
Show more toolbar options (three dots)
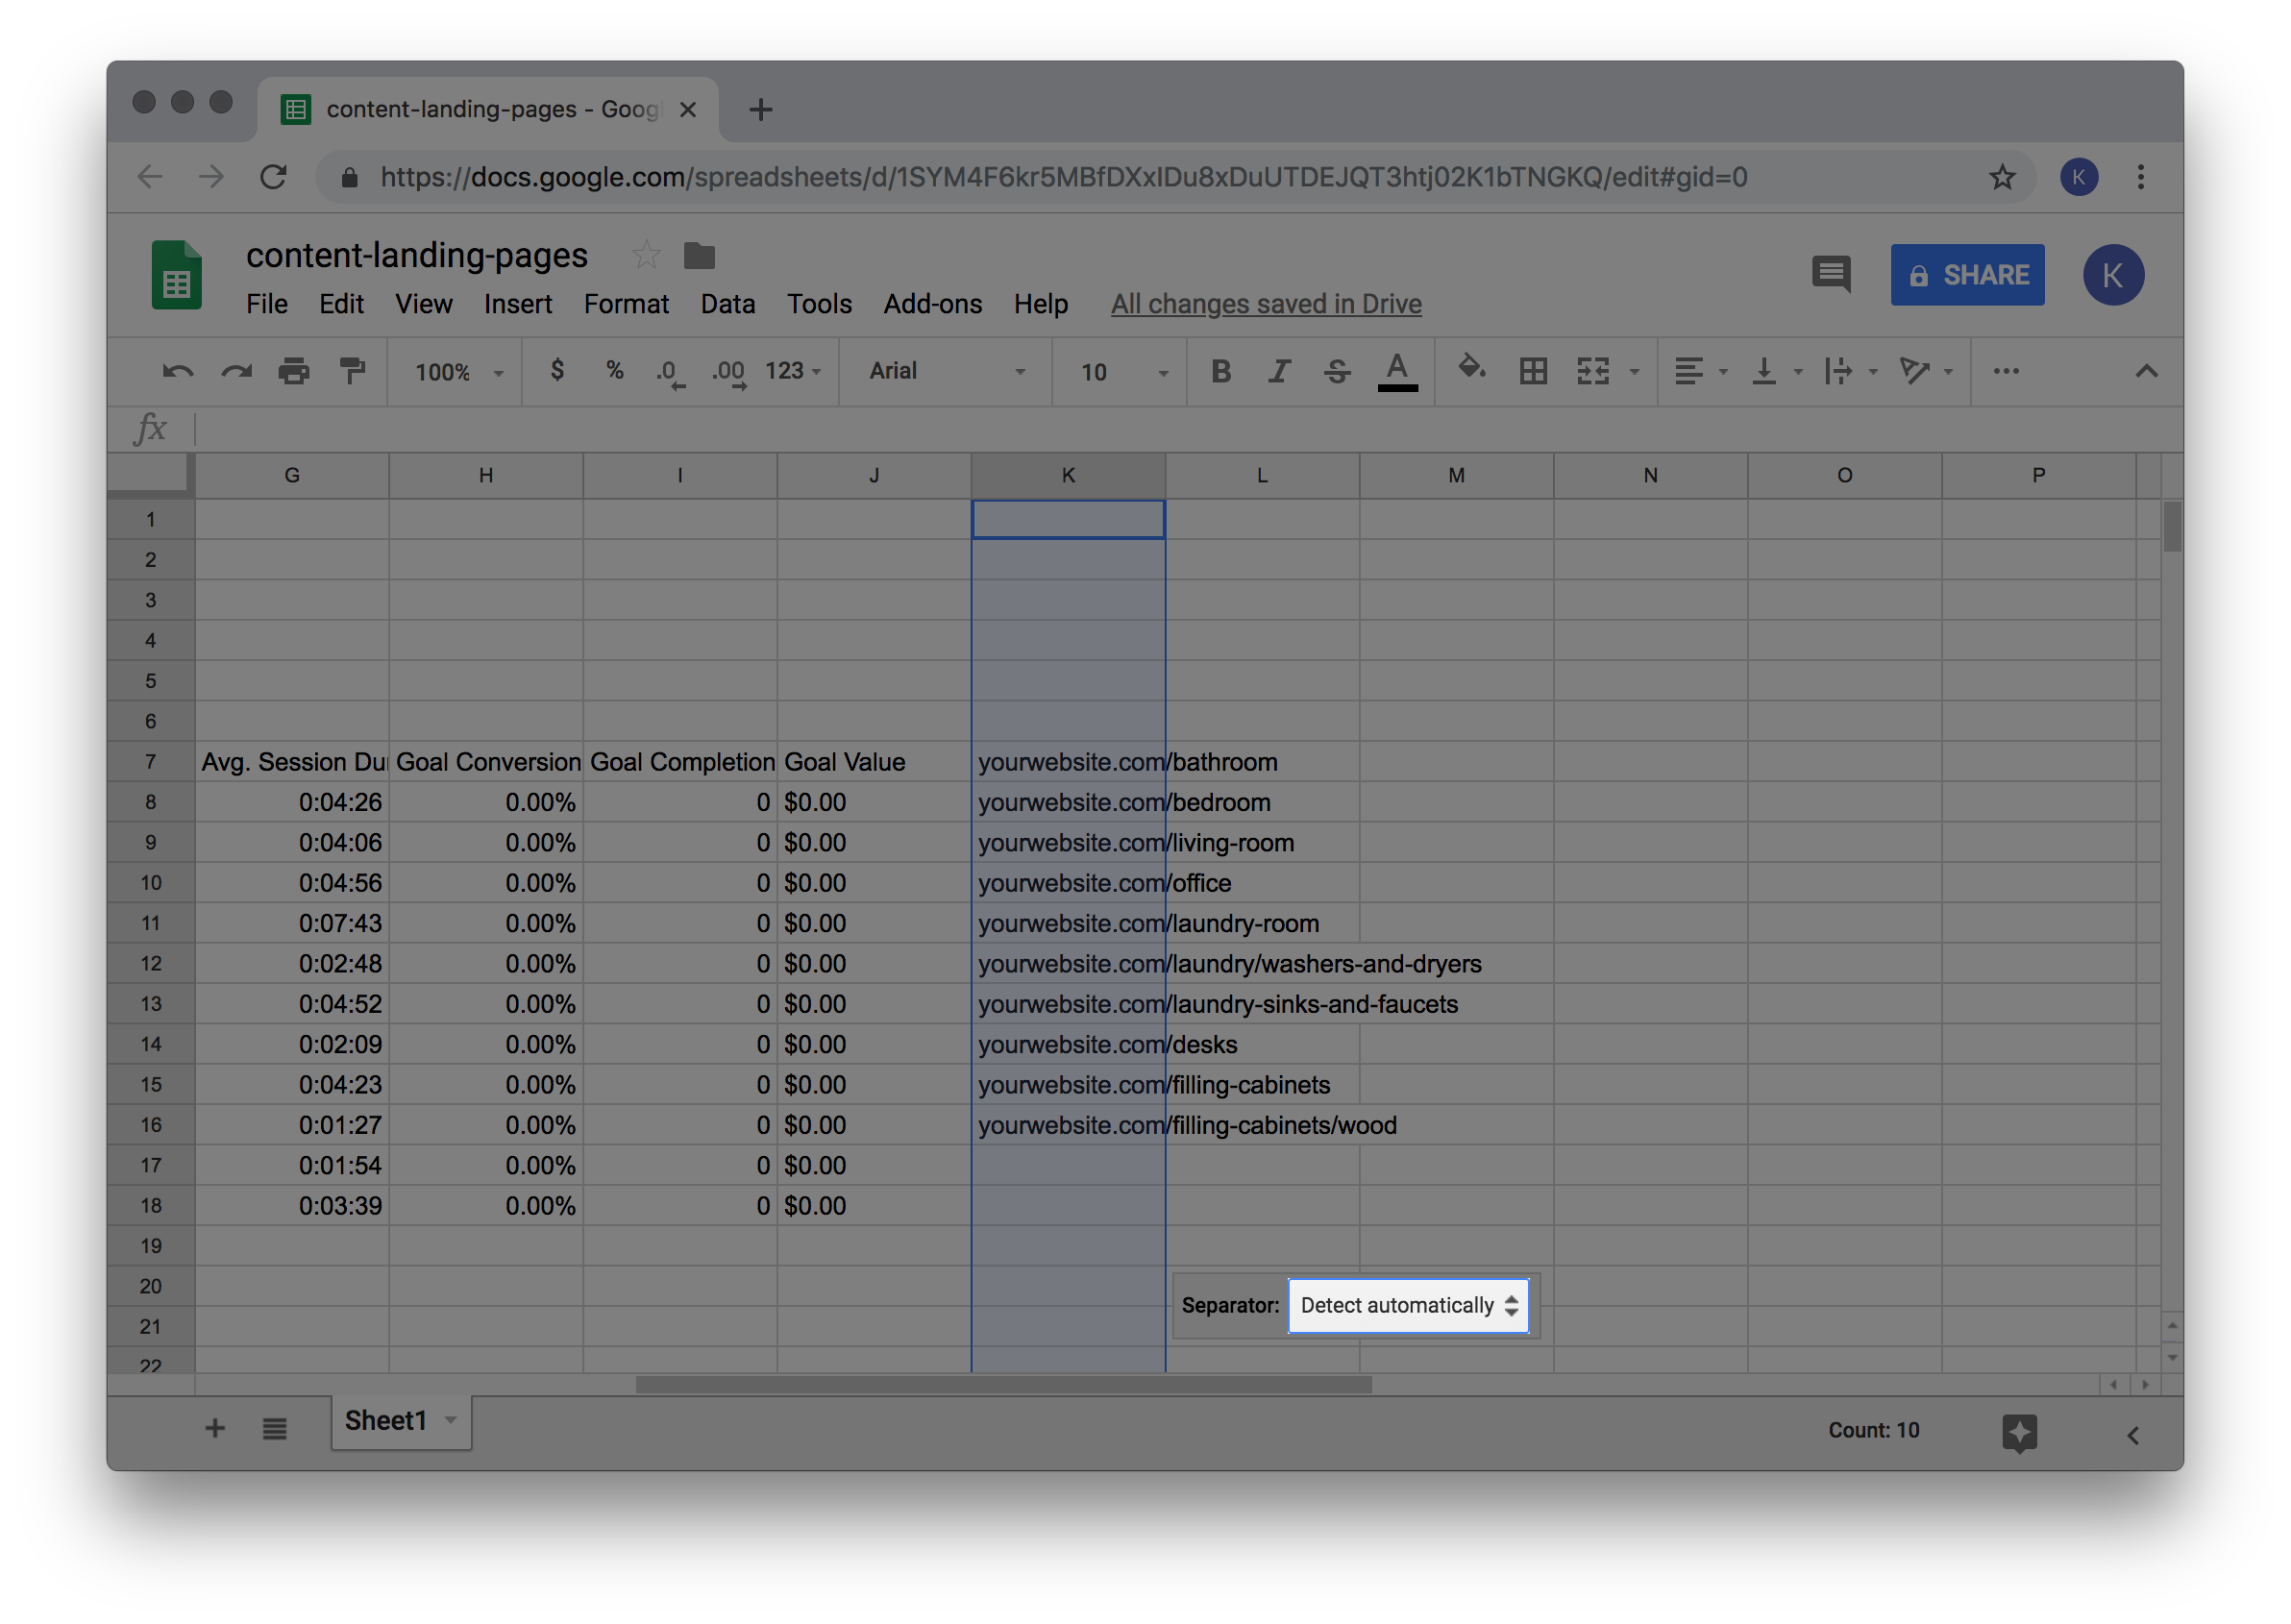pyautogui.click(x=2006, y=372)
